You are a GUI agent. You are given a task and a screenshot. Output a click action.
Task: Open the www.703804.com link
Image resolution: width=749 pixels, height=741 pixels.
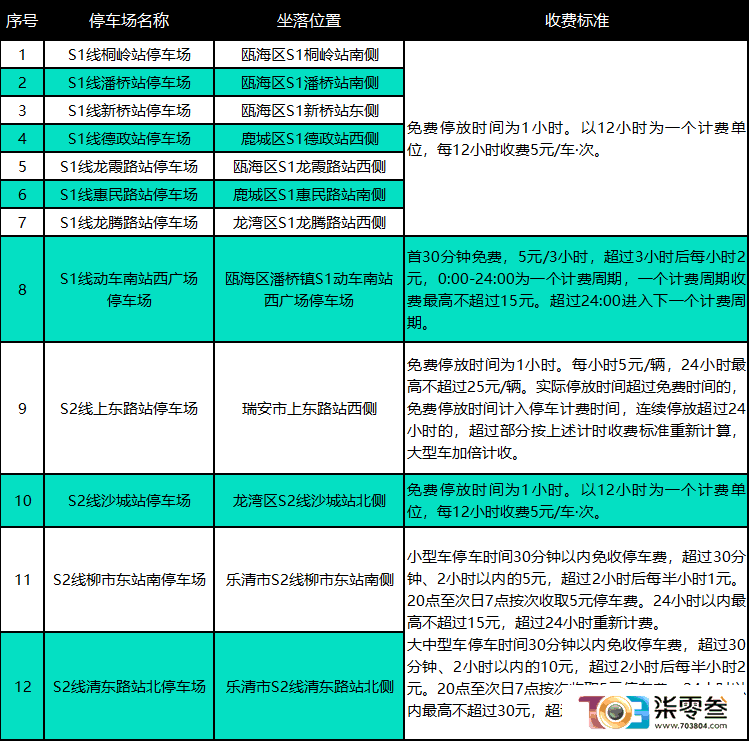(690, 726)
